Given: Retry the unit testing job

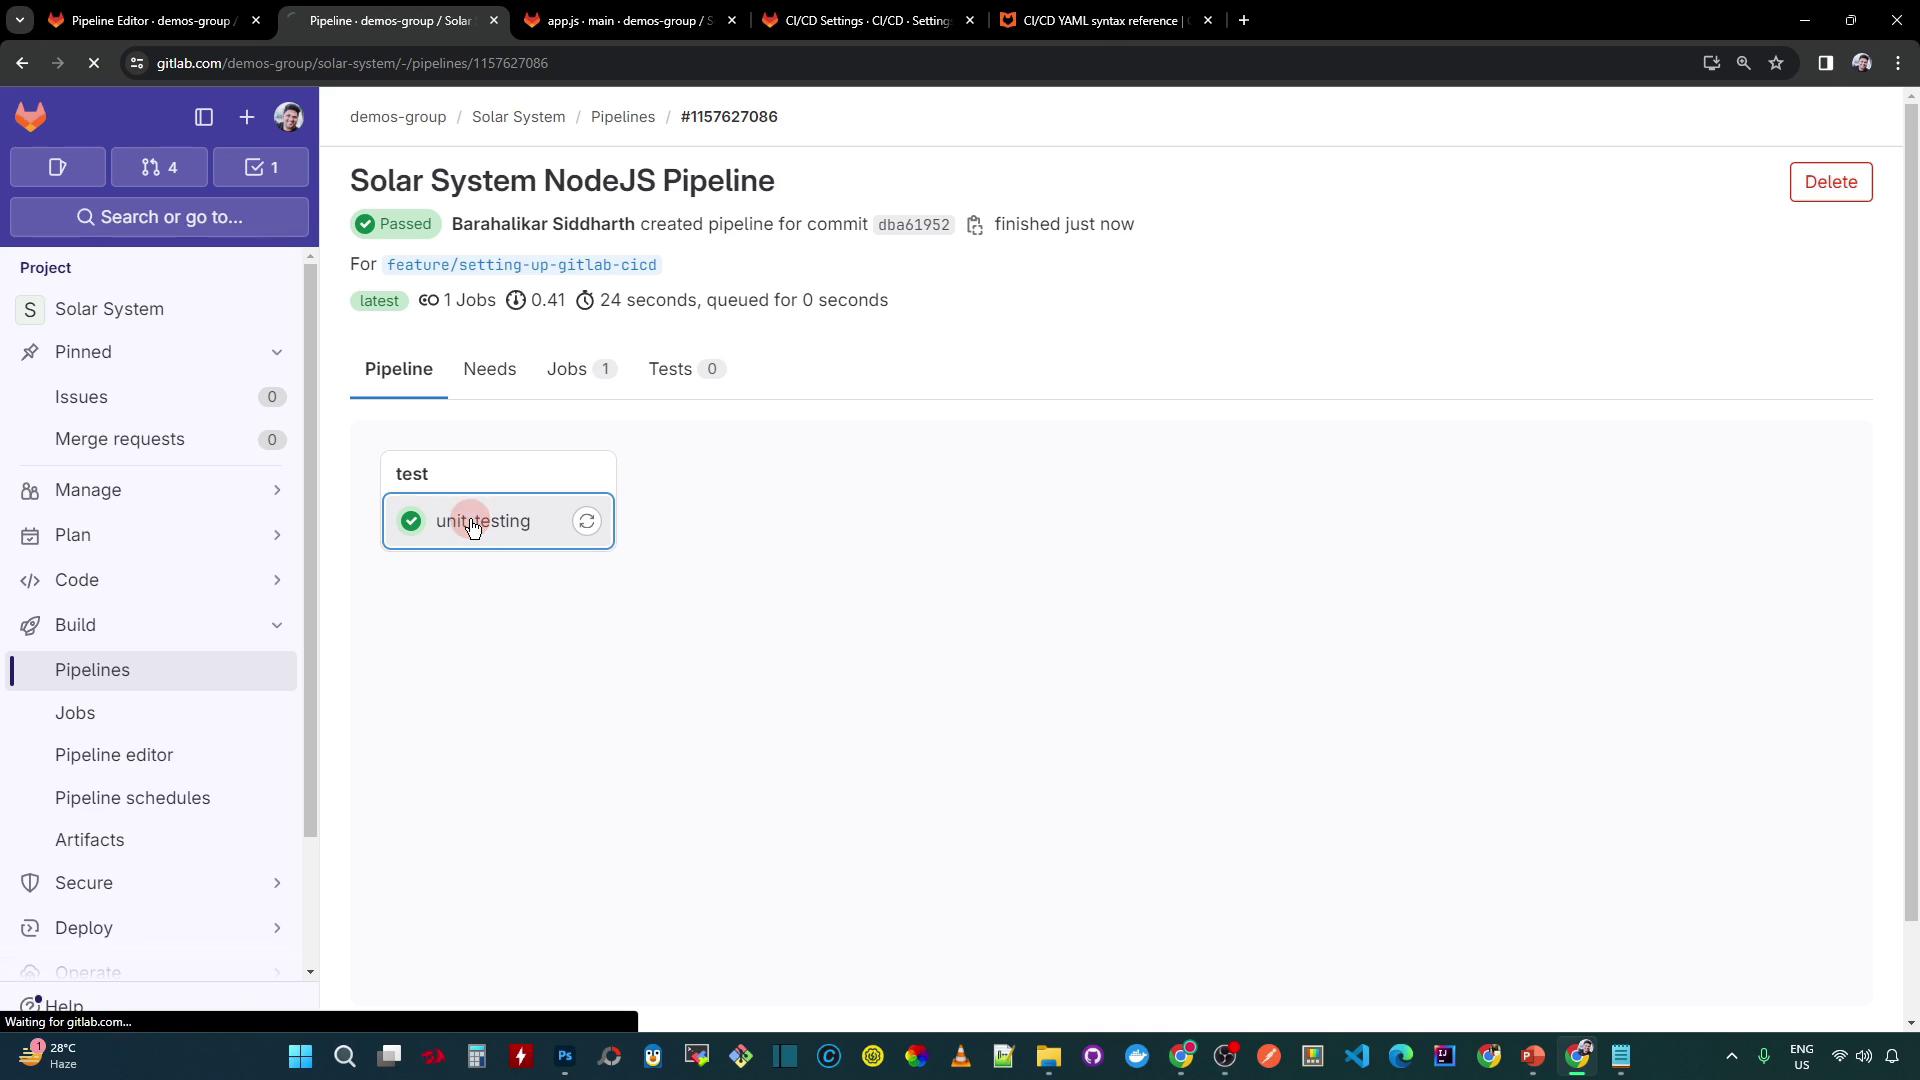Looking at the screenshot, I should point(587,521).
